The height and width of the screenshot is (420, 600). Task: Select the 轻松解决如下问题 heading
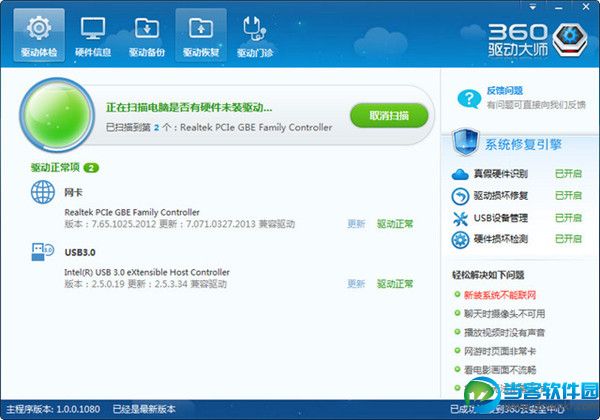click(x=488, y=275)
